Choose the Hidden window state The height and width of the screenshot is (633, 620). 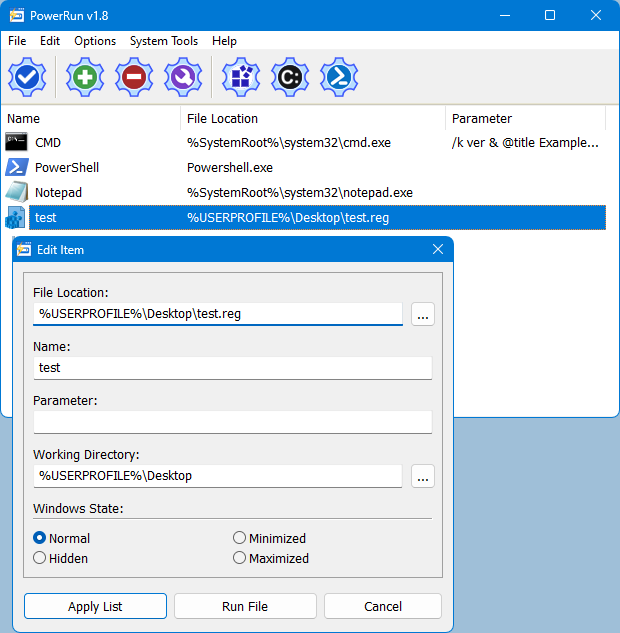(40, 558)
